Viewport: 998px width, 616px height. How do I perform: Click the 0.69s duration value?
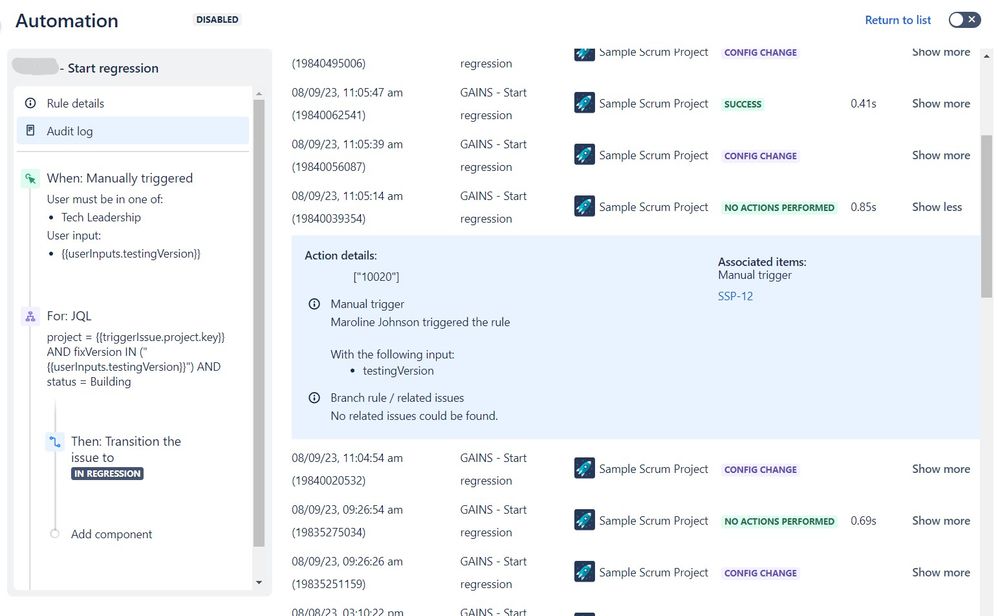point(863,521)
